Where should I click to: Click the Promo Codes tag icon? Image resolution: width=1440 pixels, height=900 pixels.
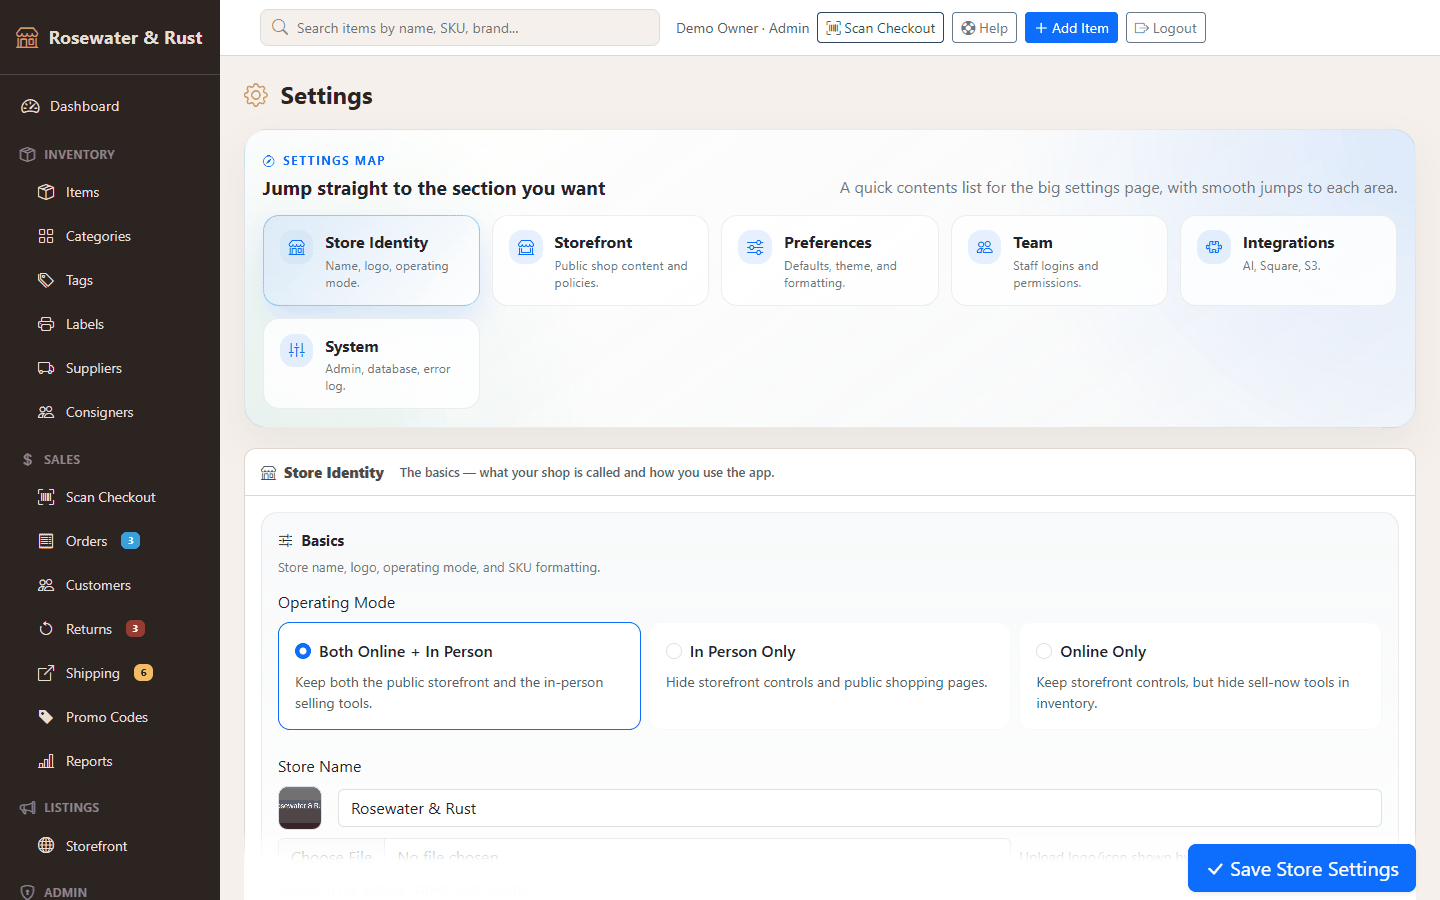[x=46, y=717]
